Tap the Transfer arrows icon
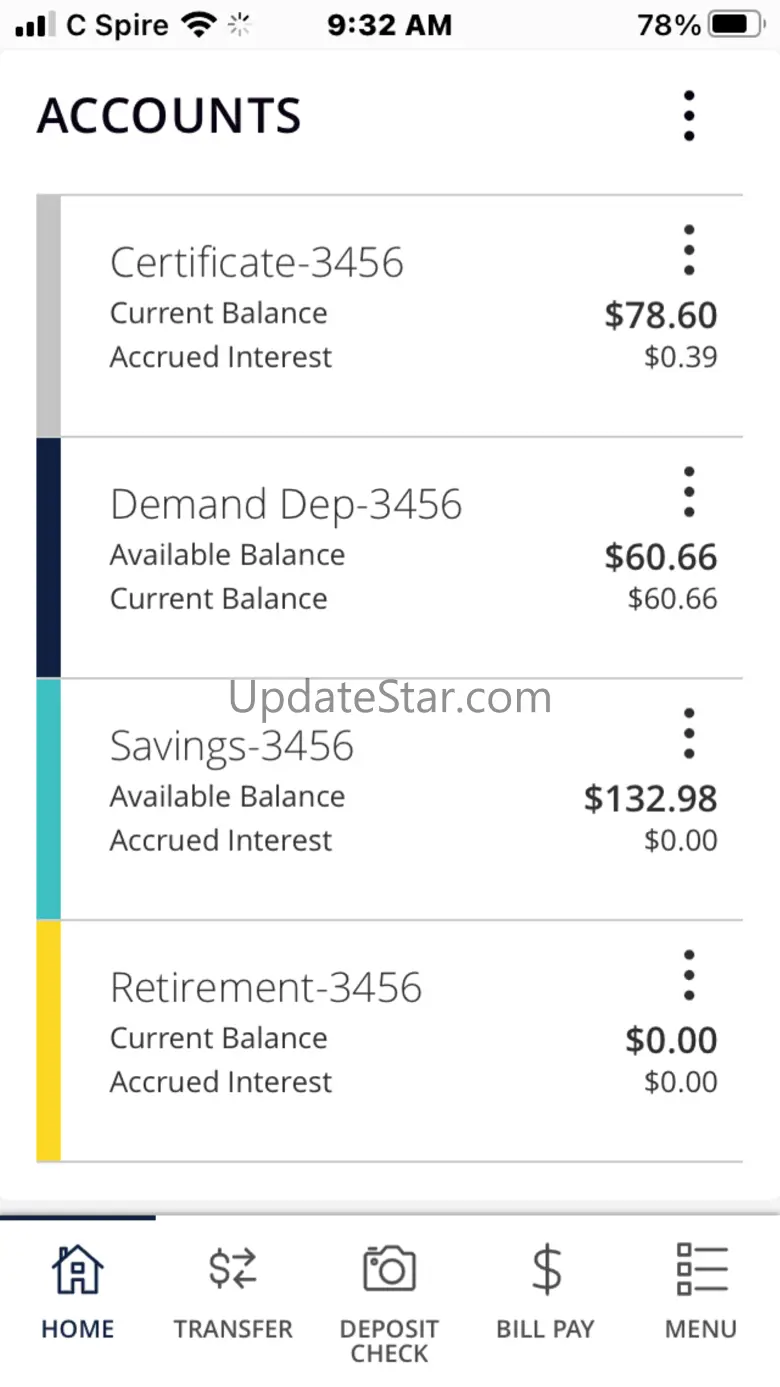The height and width of the screenshot is (1387, 780). 232,1270
